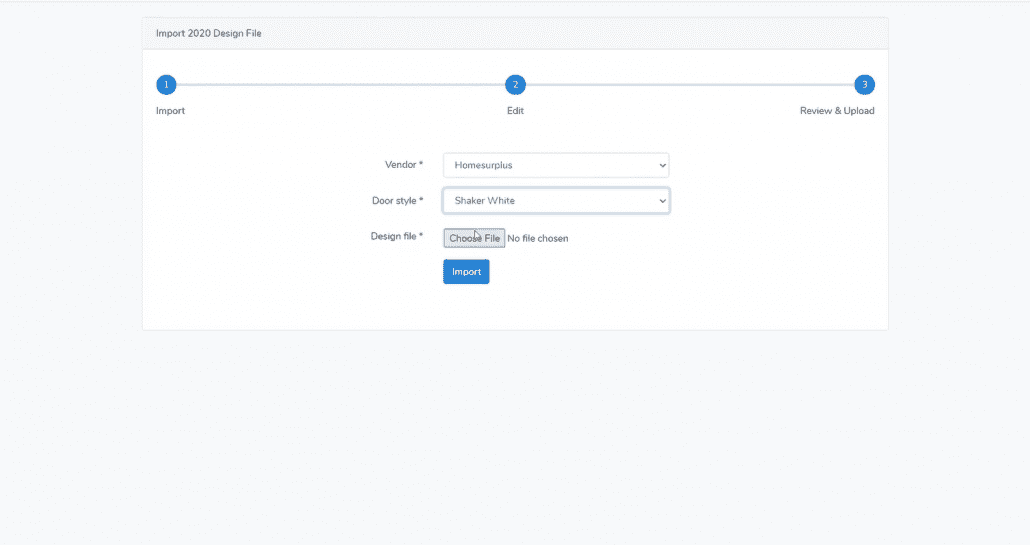Open the Door style dropdown showing Shaker White

[x=556, y=201]
